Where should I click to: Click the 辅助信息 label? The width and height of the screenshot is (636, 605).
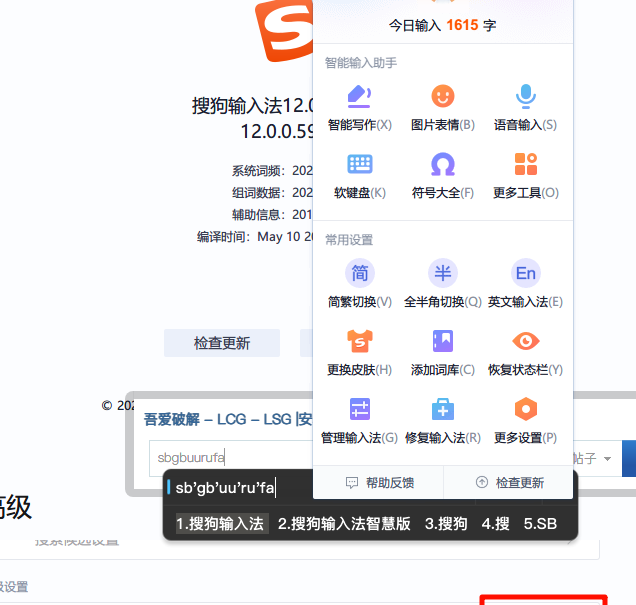(x=258, y=215)
